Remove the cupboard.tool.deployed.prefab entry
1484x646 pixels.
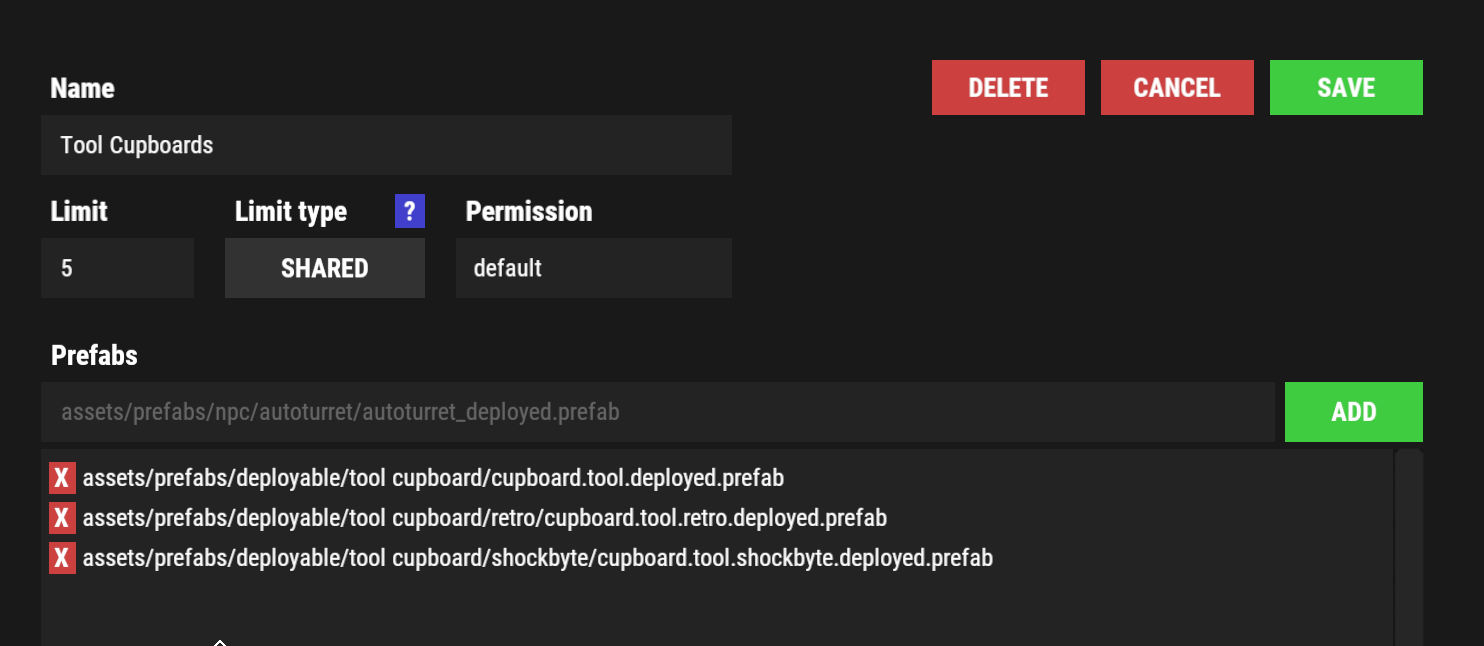click(x=62, y=478)
